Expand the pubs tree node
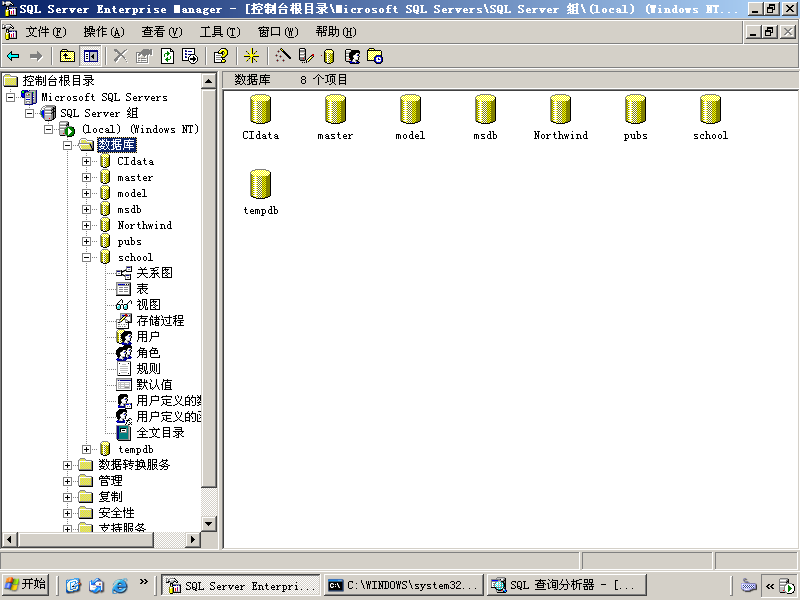Viewport: 800px width, 600px height. (x=86, y=241)
